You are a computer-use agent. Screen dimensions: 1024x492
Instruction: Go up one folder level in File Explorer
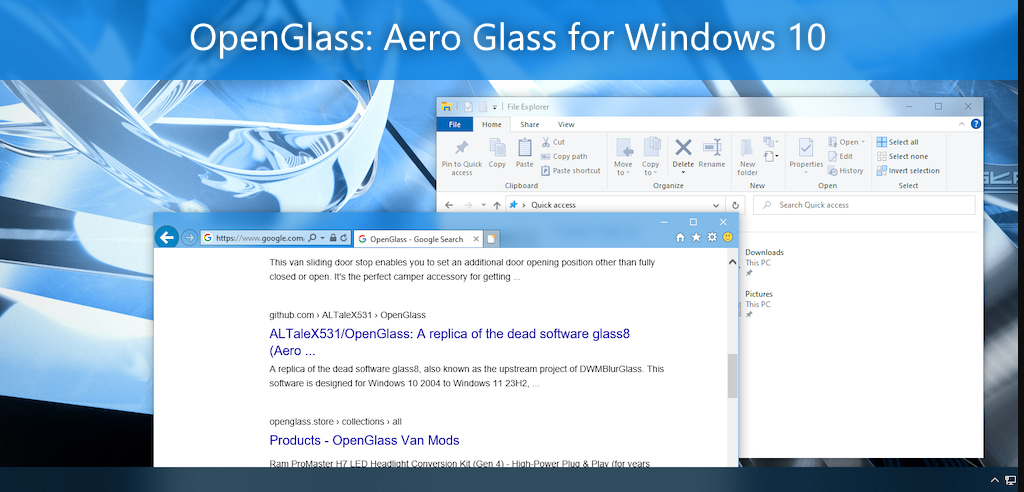click(497, 205)
